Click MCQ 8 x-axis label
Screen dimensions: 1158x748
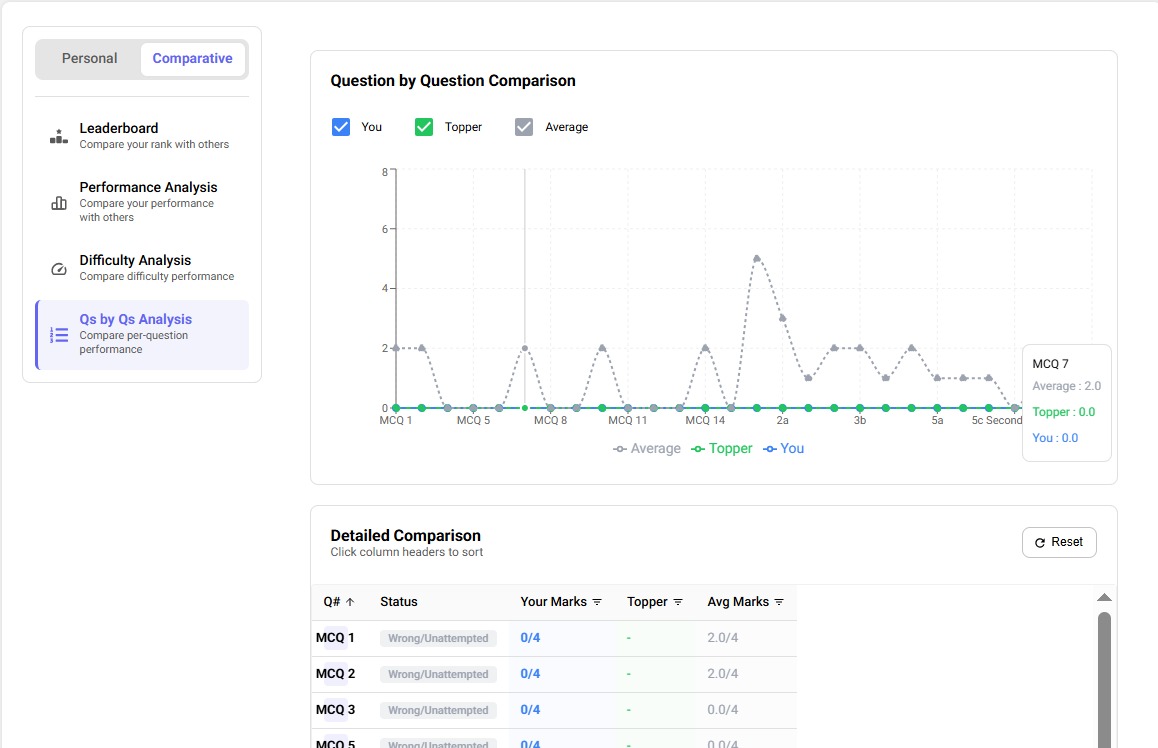click(x=550, y=421)
